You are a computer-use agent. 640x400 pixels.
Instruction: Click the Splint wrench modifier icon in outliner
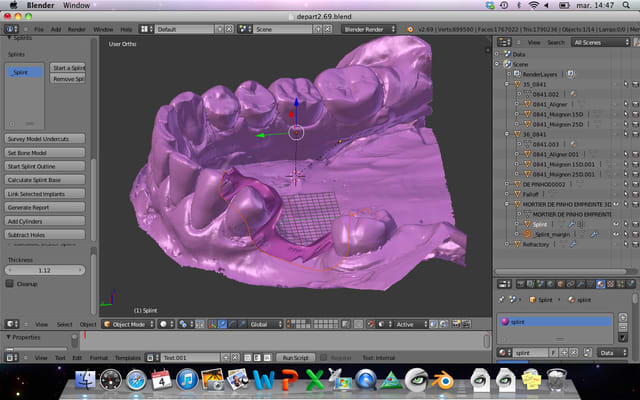coord(571,224)
